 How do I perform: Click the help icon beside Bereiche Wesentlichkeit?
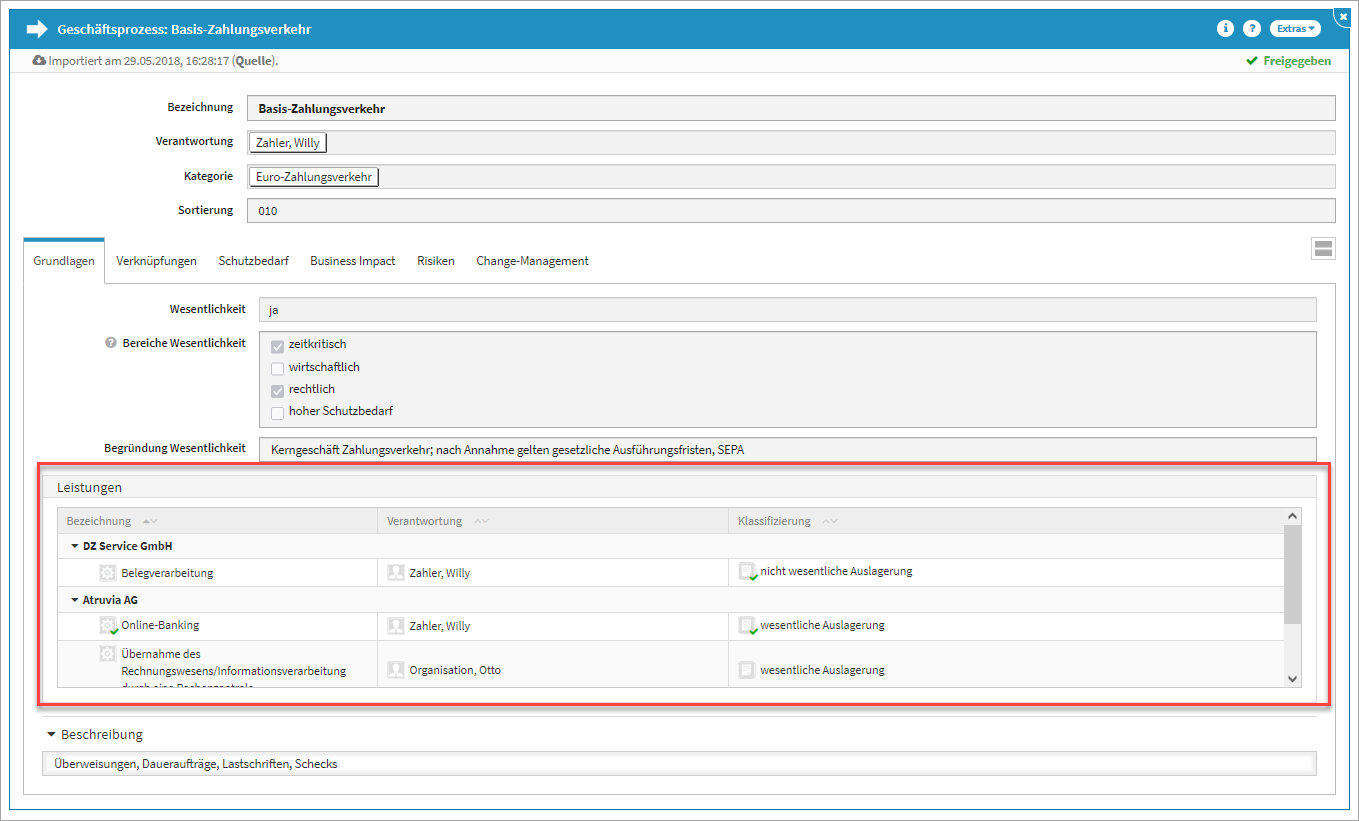click(111, 343)
